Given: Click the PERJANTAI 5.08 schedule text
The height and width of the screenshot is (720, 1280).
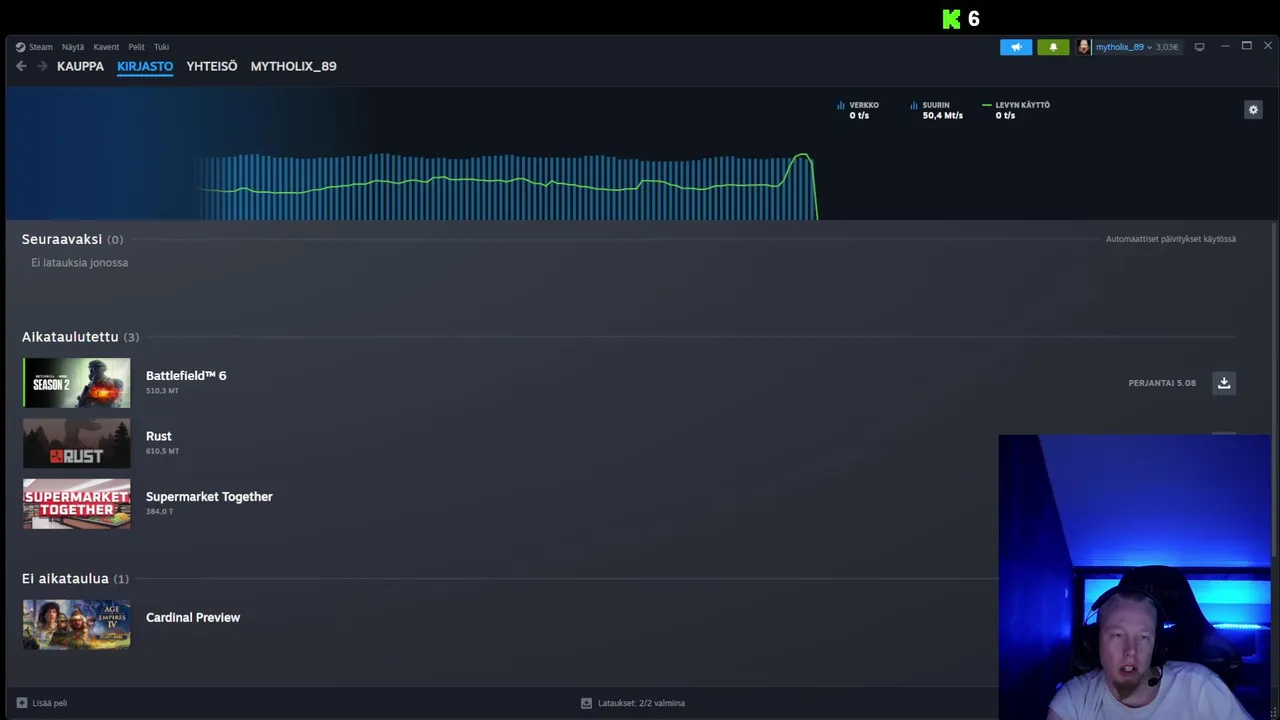Looking at the screenshot, I should coord(1162,383).
